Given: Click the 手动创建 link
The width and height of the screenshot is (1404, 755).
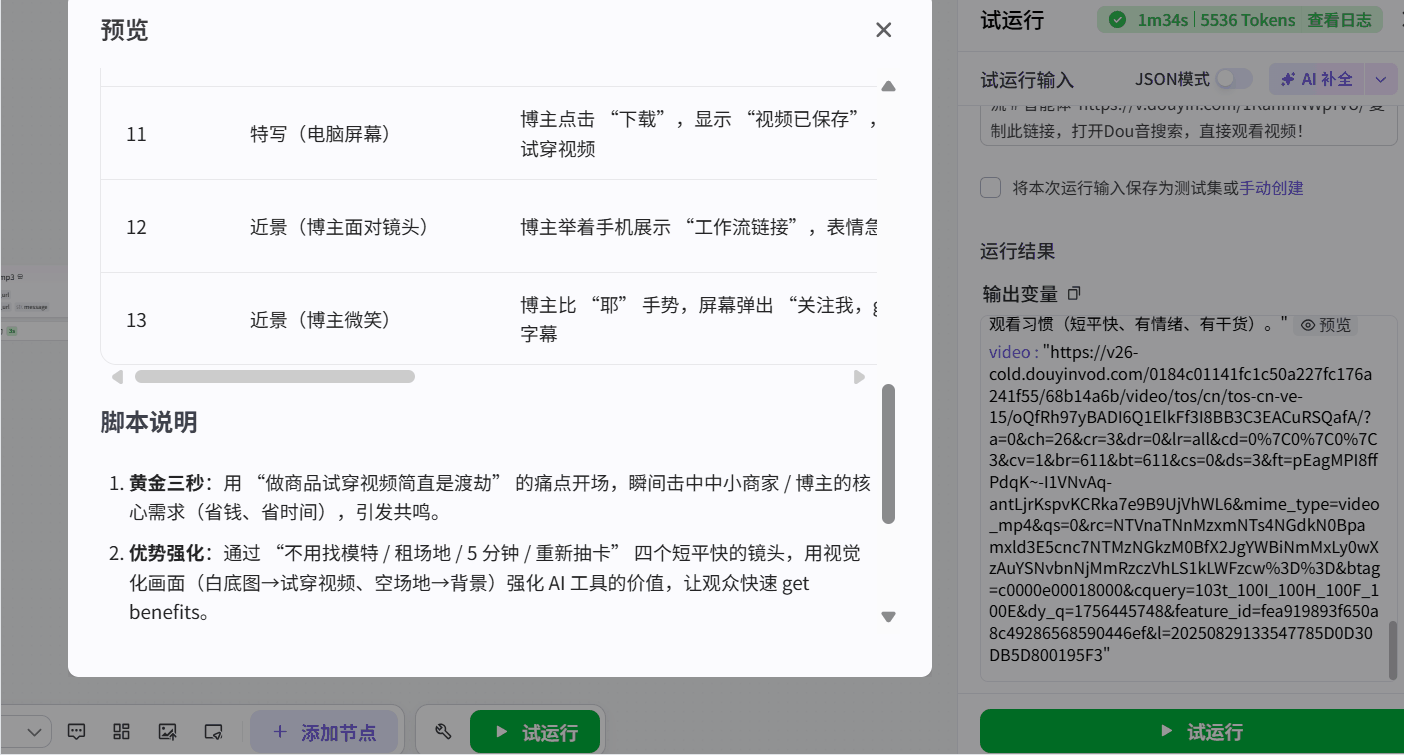Looking at the screenshot, I should coord(1270,187).
